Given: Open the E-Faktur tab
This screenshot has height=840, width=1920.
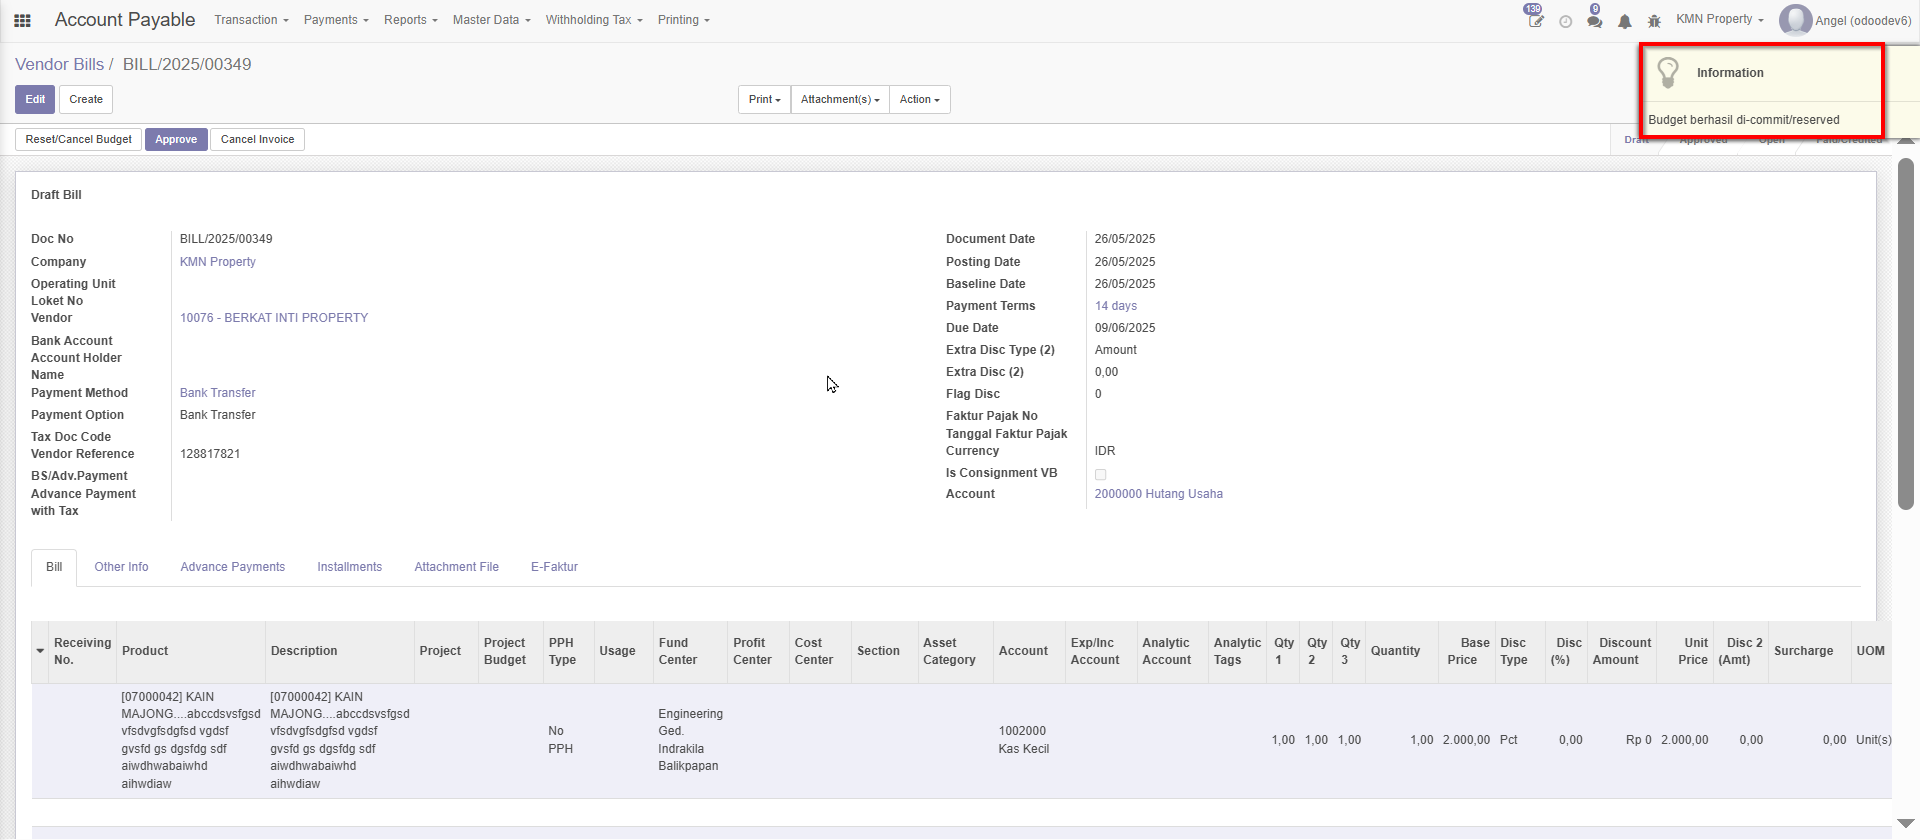Looking at the screenshot, I should [x=554, y=567].
